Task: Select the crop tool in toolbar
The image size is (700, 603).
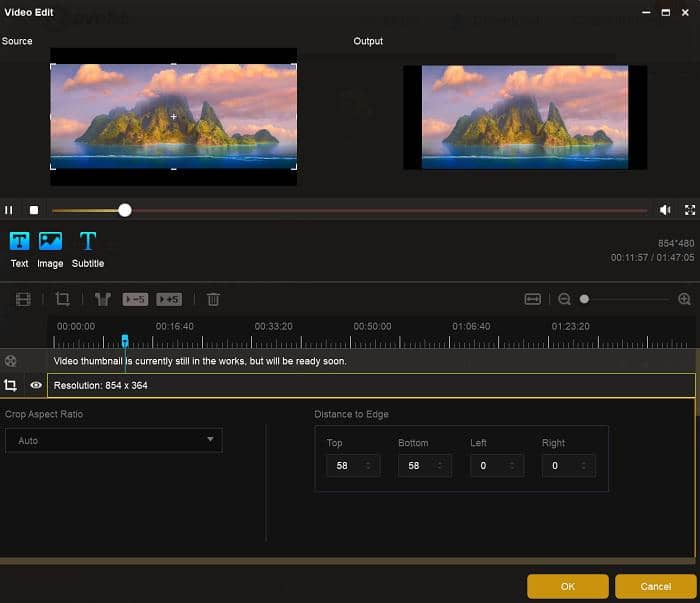Action: tap(62, 299)
